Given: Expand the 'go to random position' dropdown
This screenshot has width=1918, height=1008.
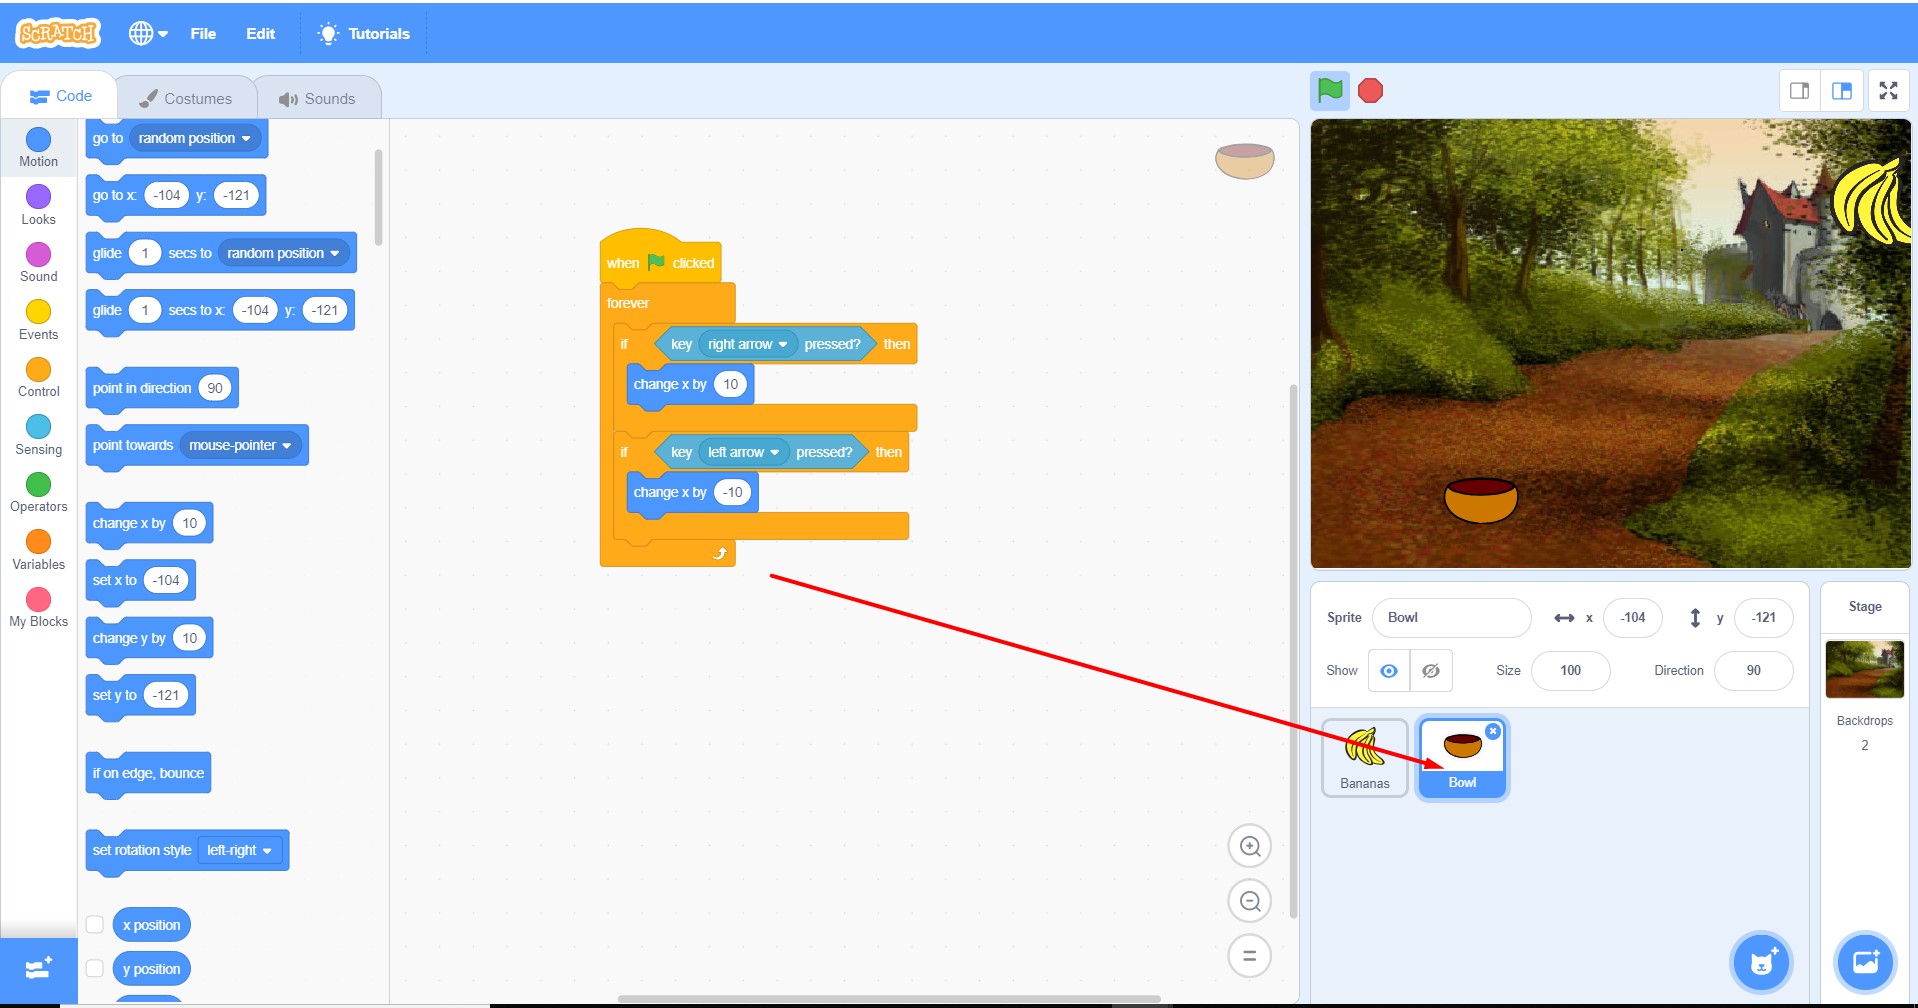Looking at the screenshot, I should (195, 138).
